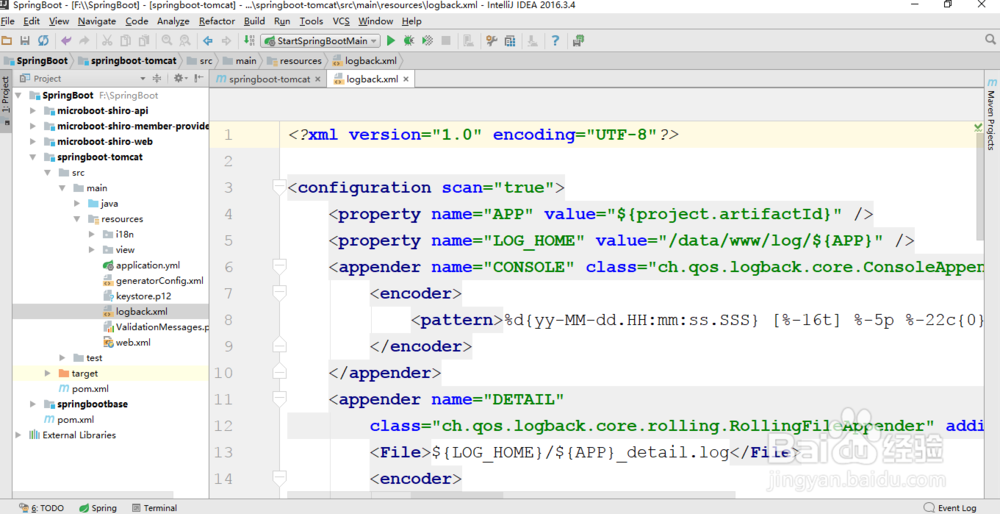Redo action with the grey arrow
This screenshot has height=514, width=1000.
84,41
